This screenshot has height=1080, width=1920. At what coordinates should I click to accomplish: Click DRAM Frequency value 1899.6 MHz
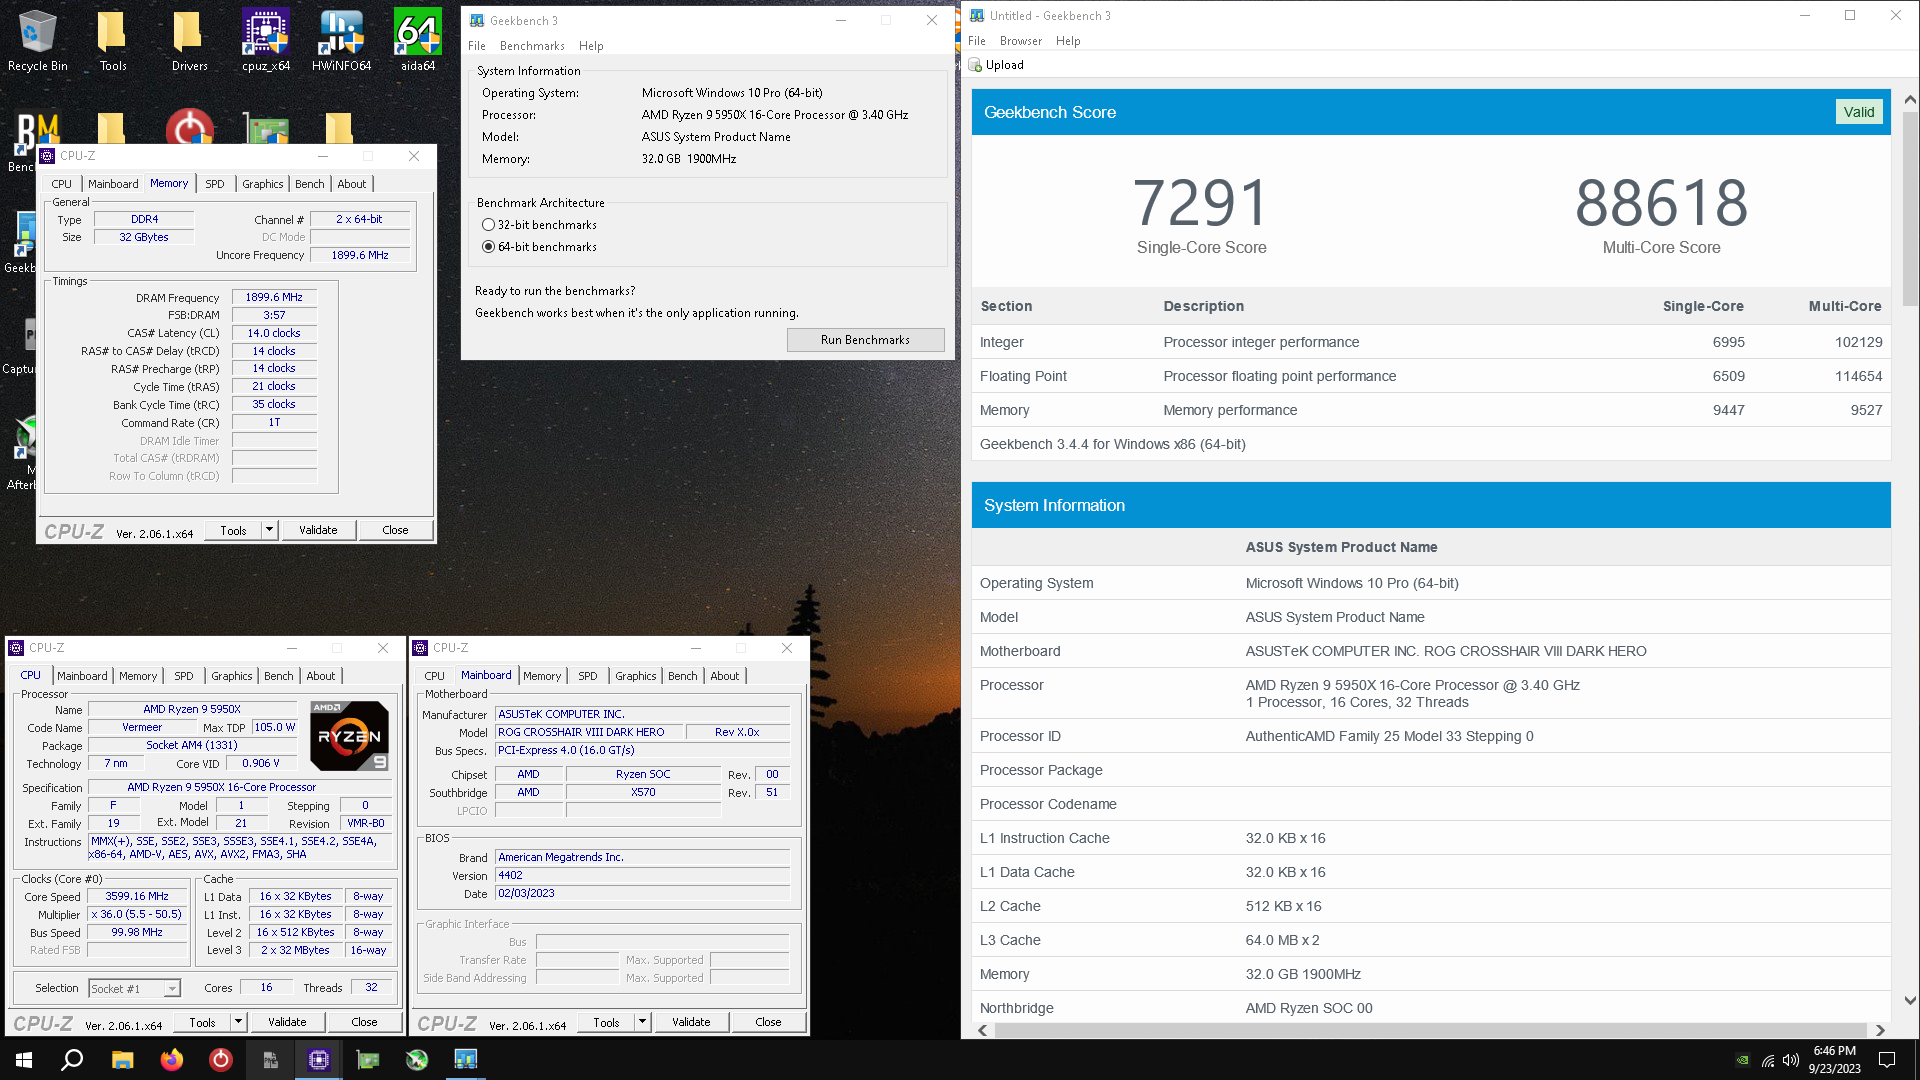coord(274,297)
